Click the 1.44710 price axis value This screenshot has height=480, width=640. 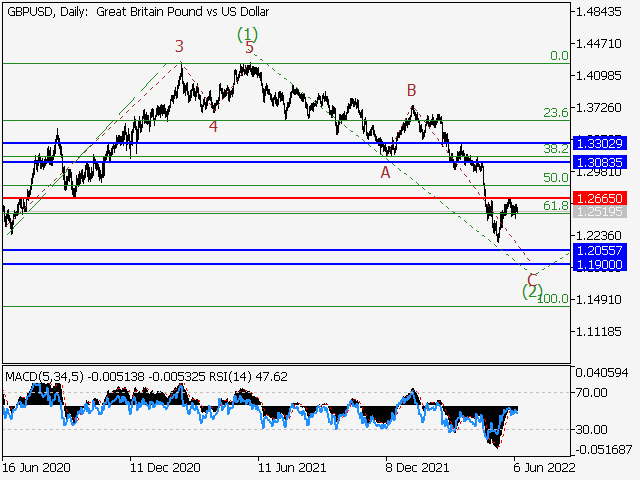(599, 43)
